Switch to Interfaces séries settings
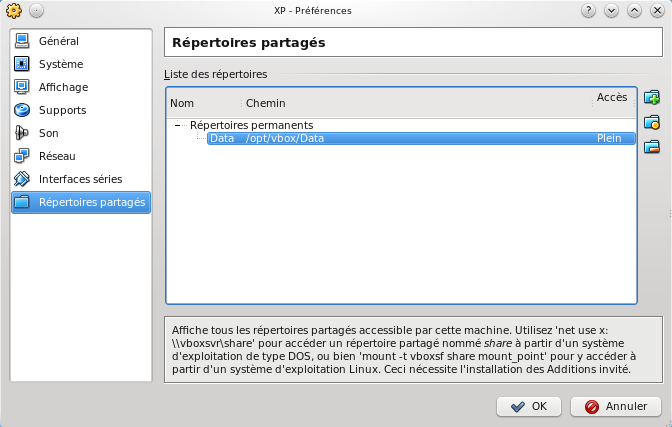The height and width of the screenshot is (427, 672). coord(80,179)
